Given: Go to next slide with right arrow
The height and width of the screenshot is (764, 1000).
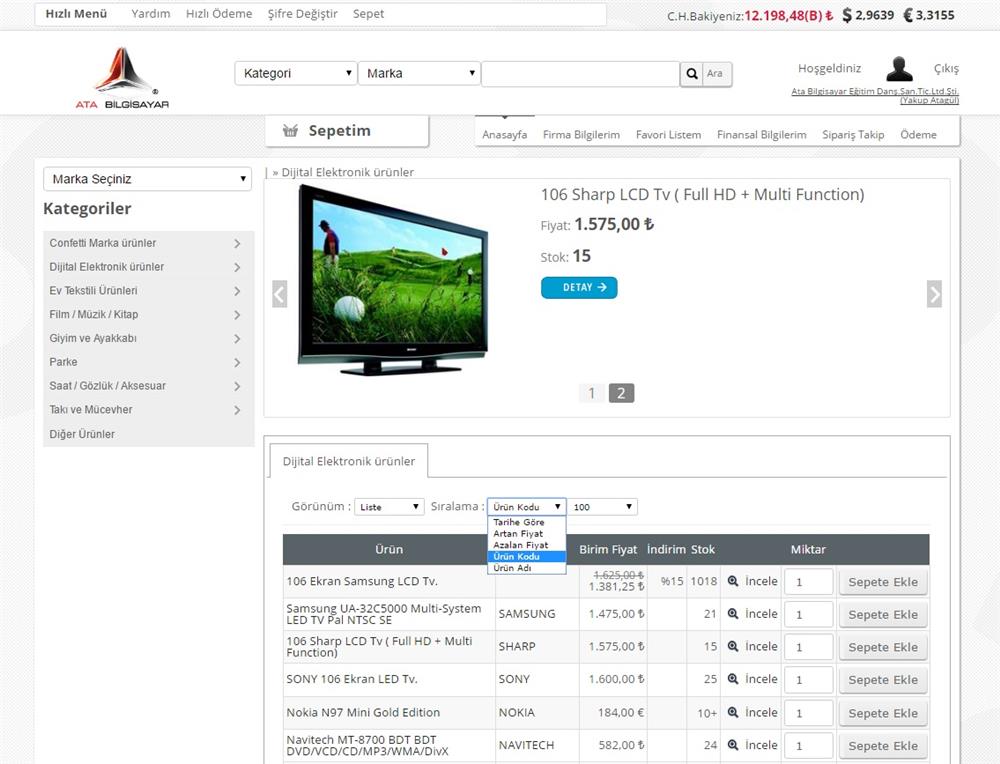Looking at the screenshot, I should (934, 294).
